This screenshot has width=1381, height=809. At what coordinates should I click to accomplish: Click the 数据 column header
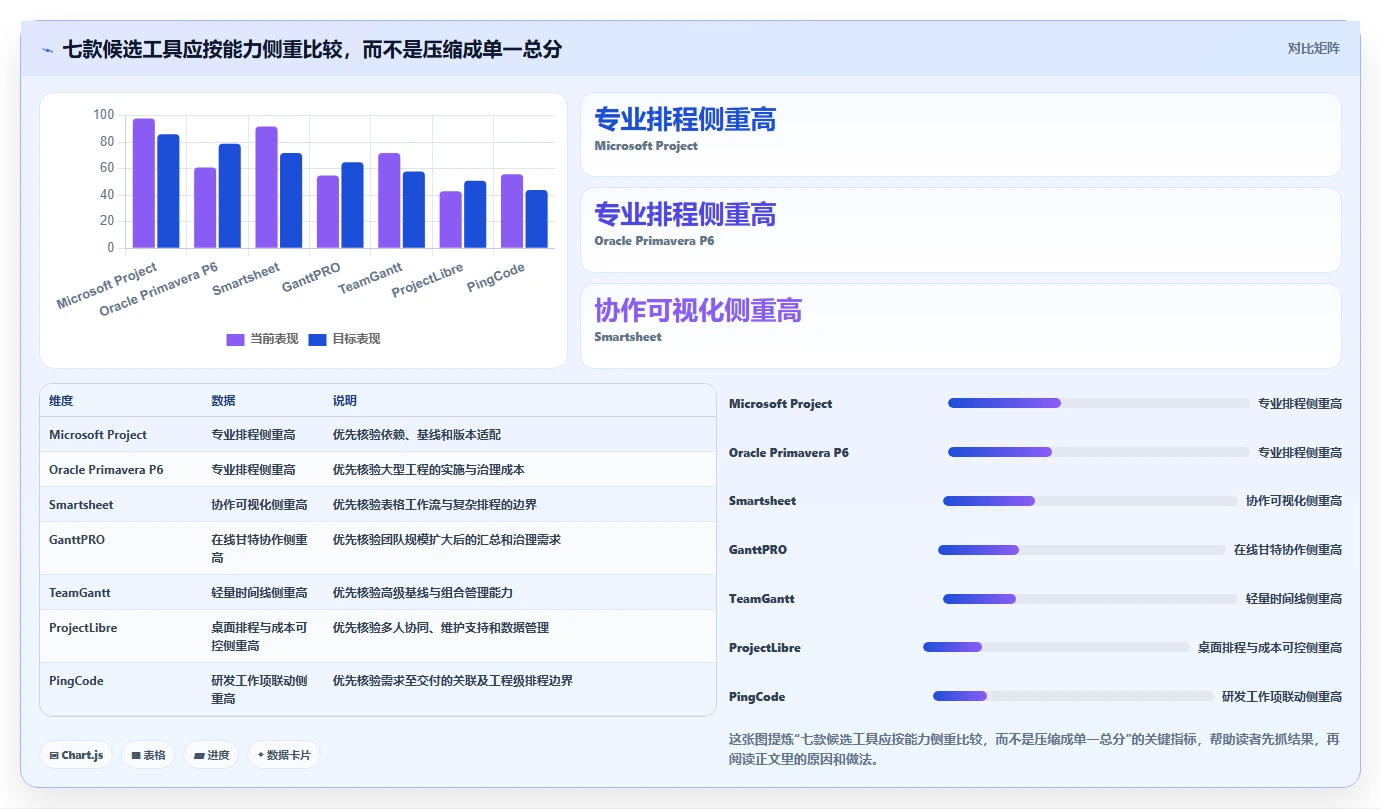(223, 400)
